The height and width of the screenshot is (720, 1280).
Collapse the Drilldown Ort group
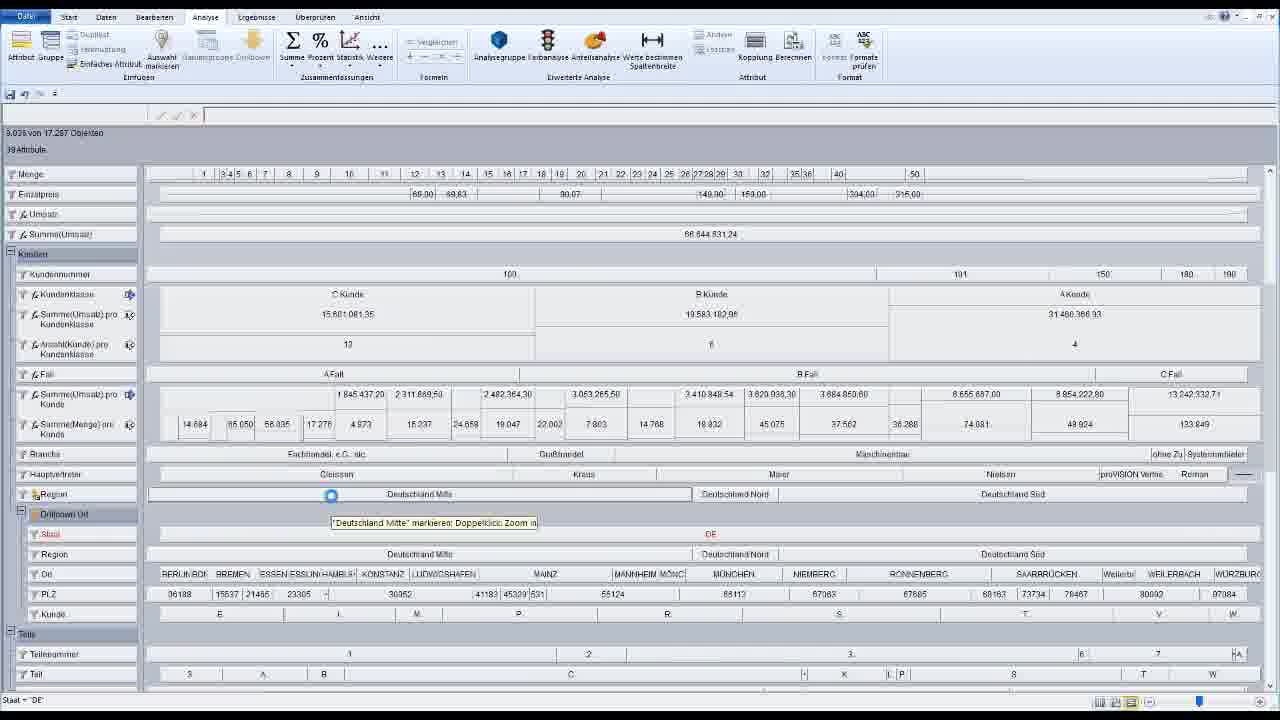[x=21, y=511]
